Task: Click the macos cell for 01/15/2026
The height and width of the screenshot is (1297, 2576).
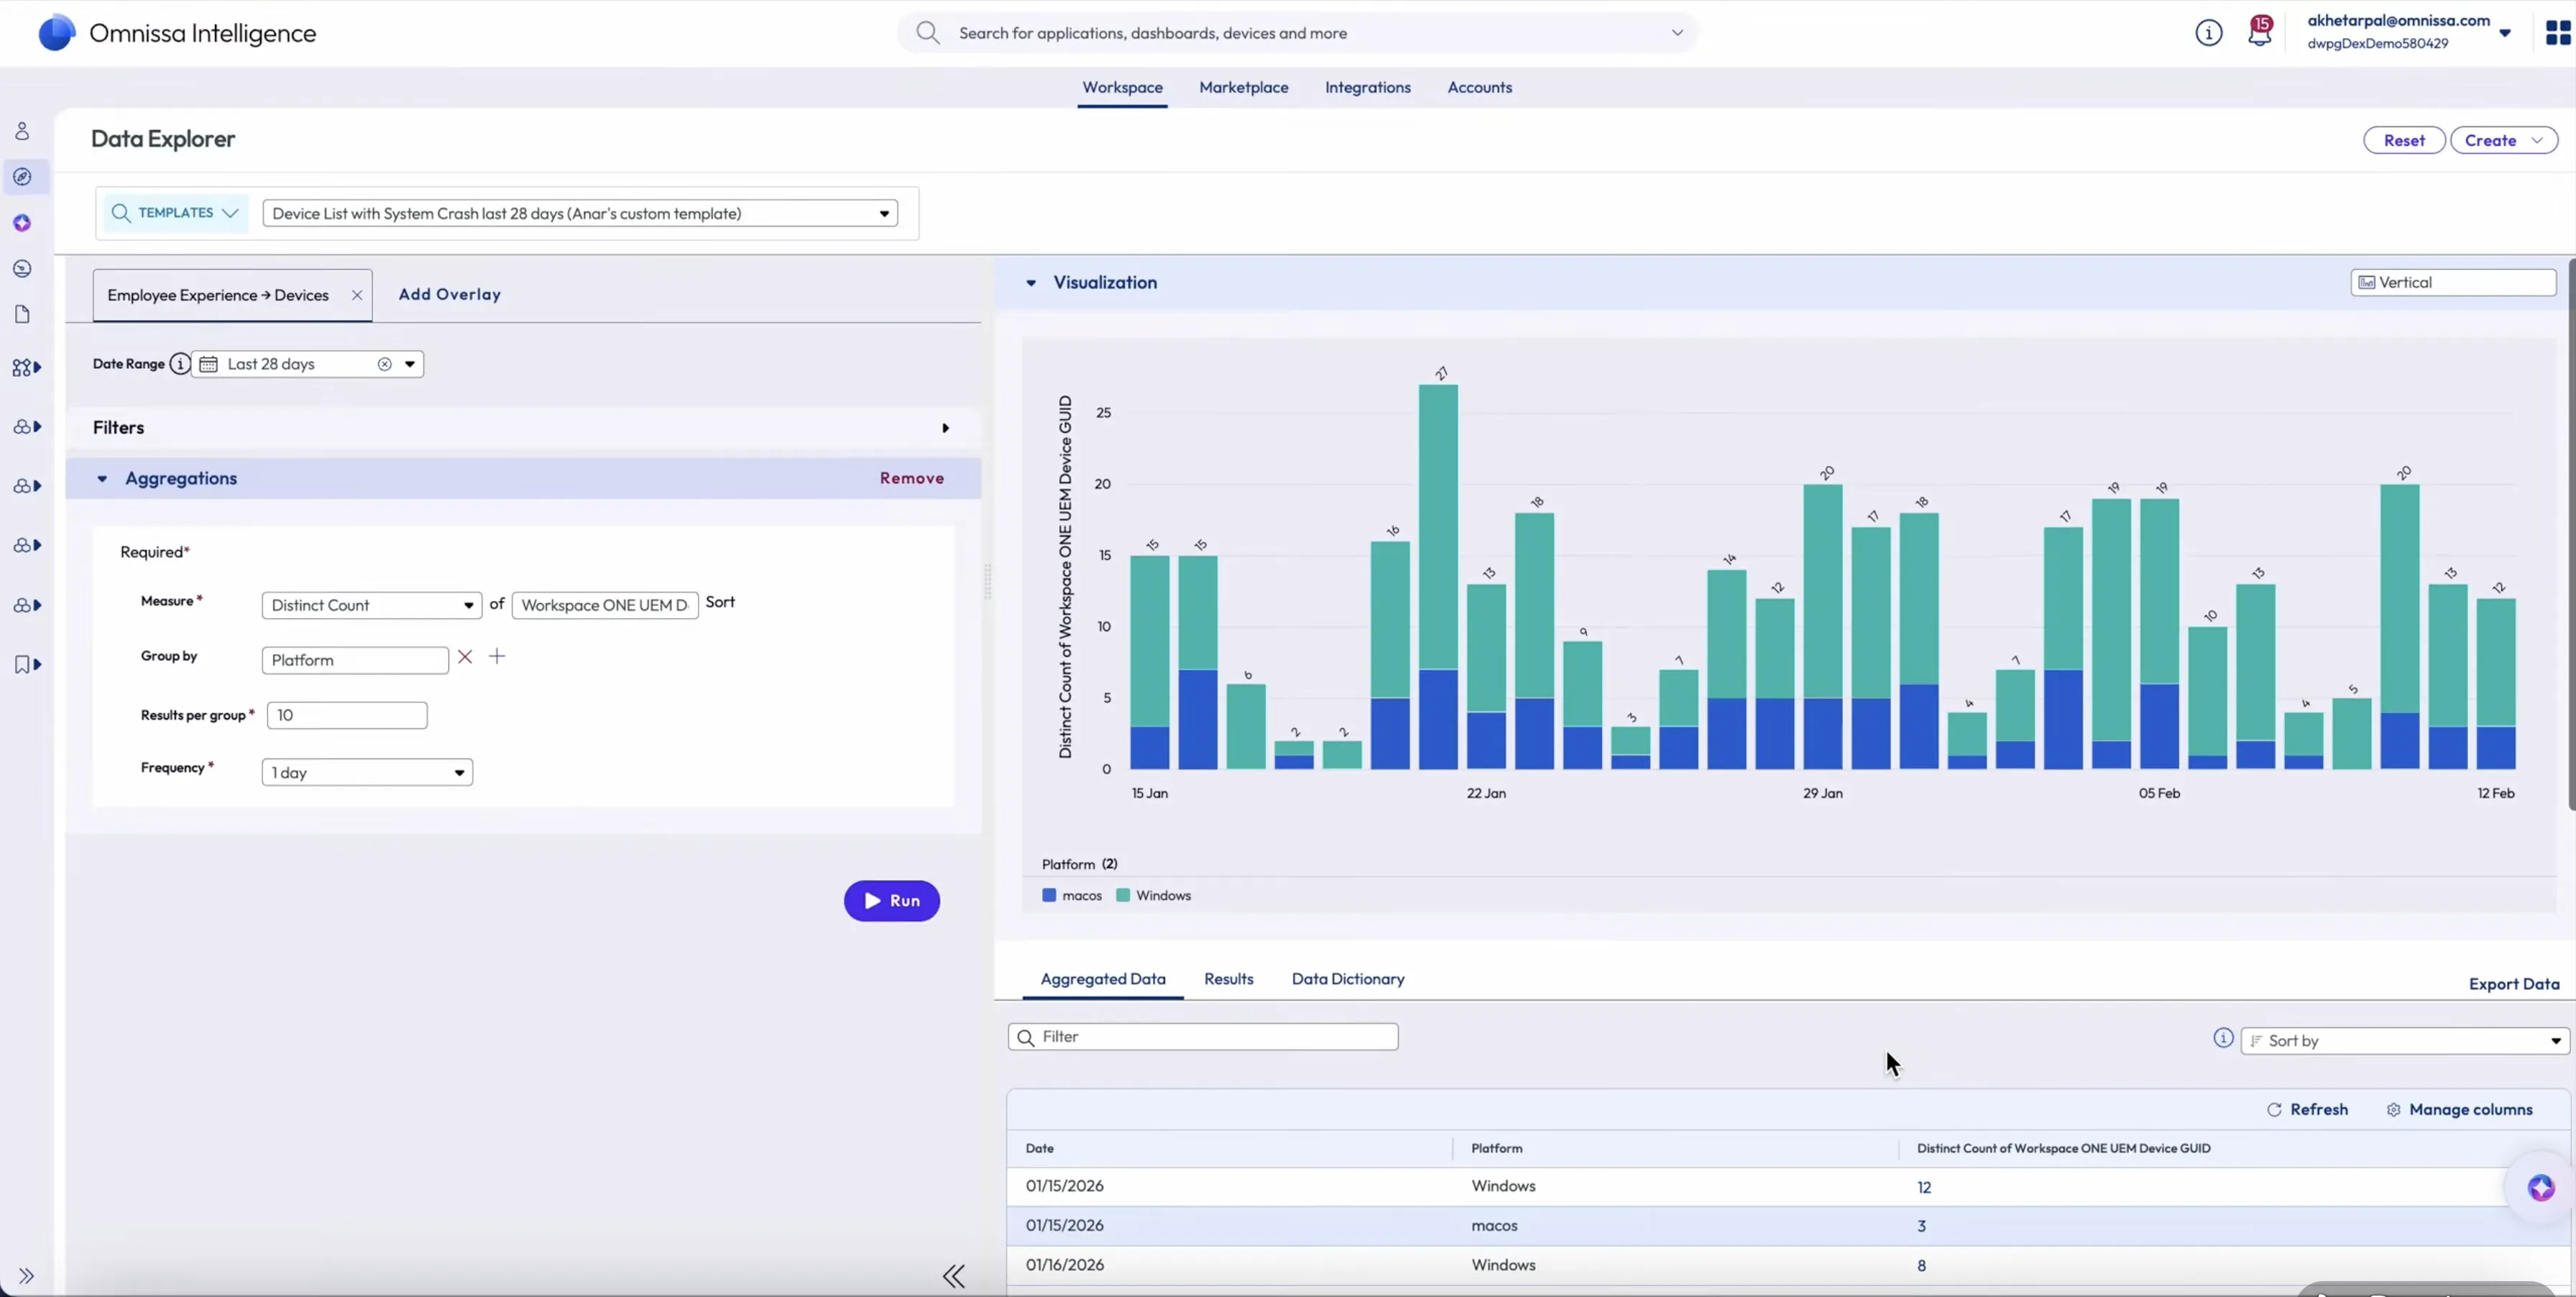Action: [1494, 1226]
